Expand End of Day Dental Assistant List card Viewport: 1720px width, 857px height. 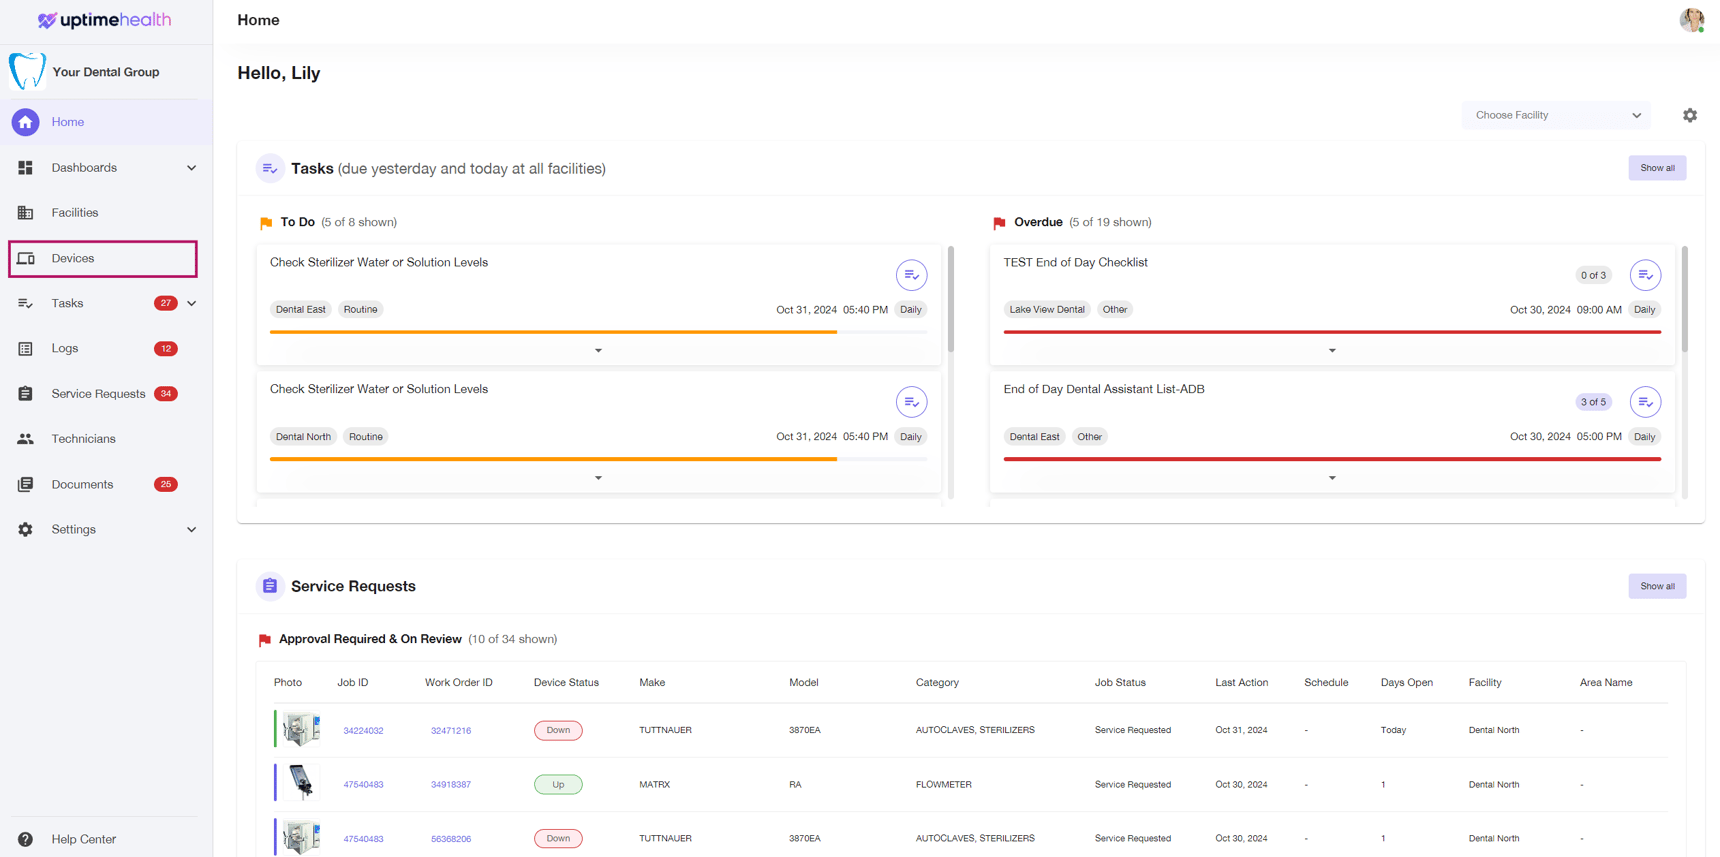click(x=1332, y=478)
